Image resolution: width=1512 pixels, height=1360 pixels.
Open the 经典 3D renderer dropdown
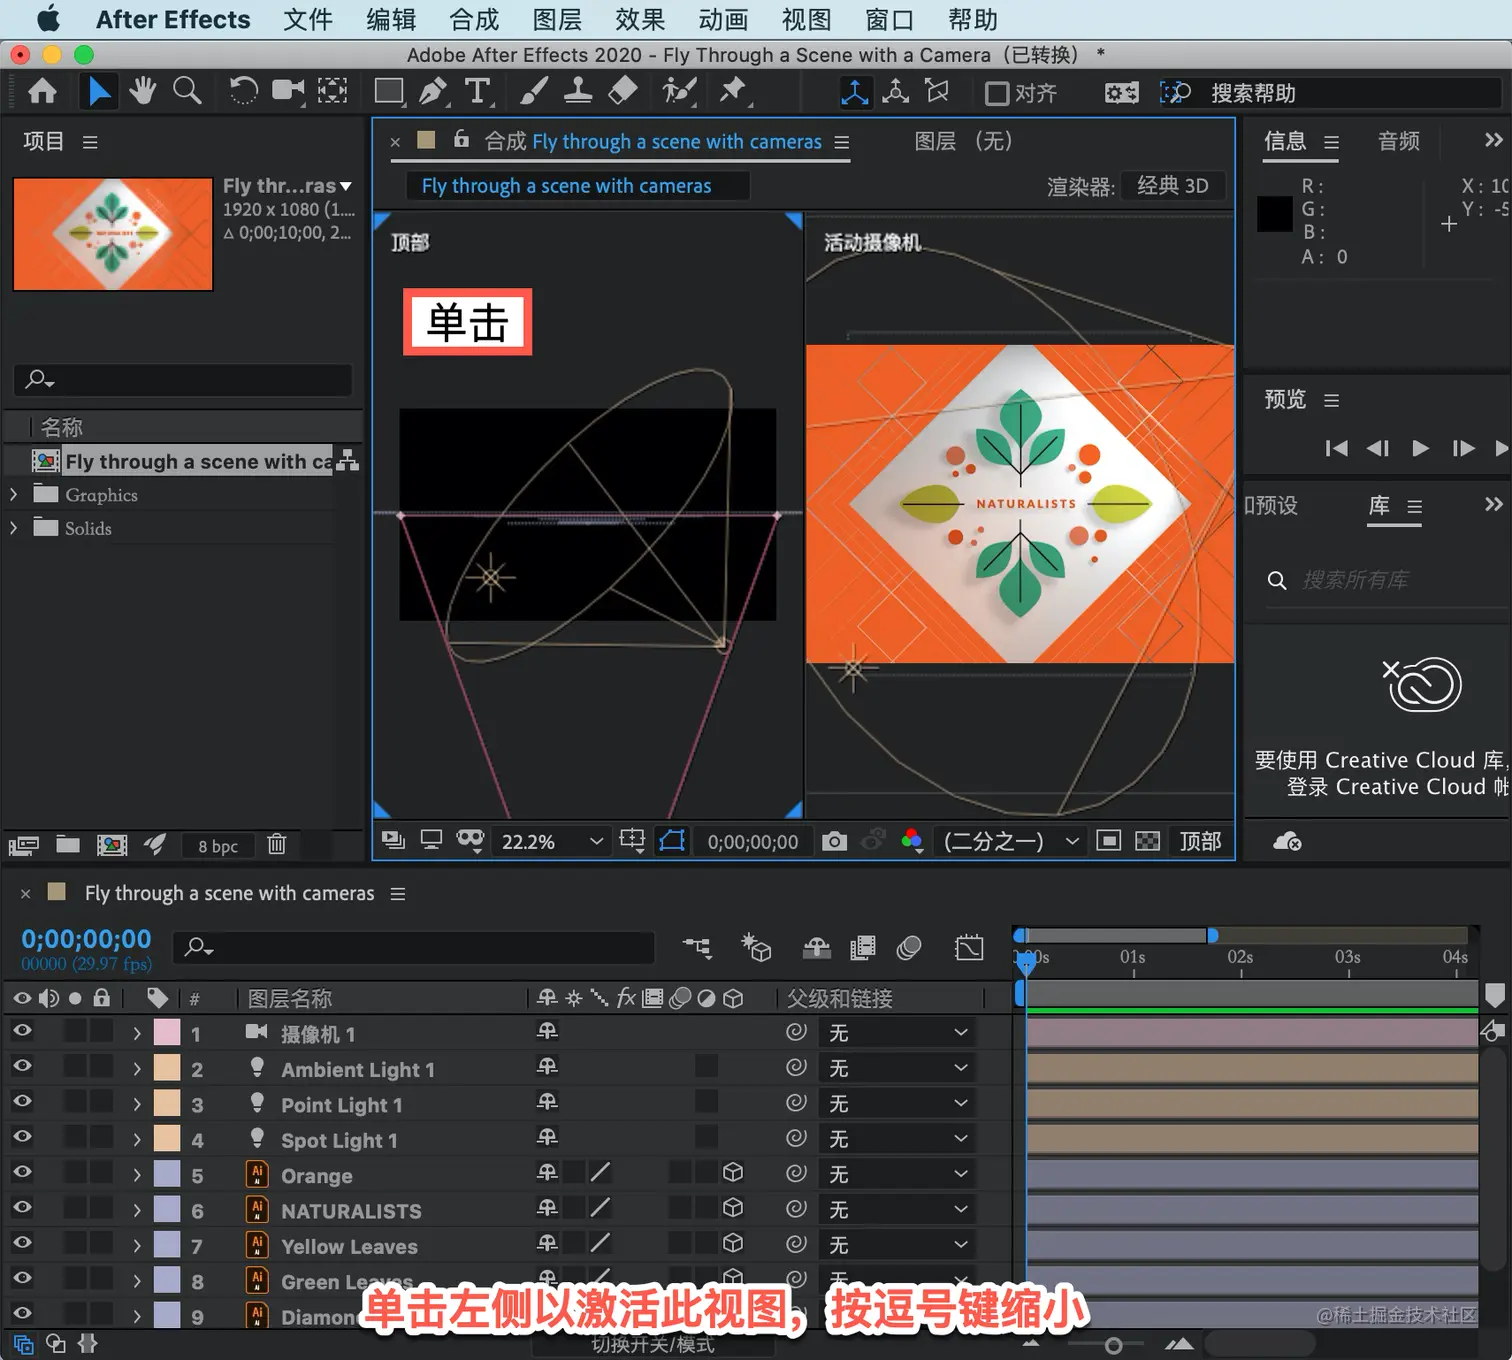click(x=1173, y=186)
